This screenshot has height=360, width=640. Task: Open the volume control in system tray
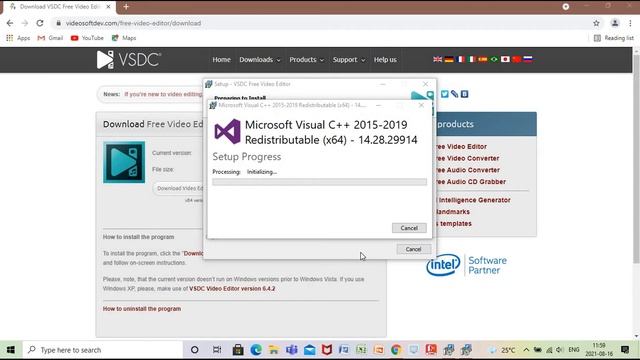560,350
